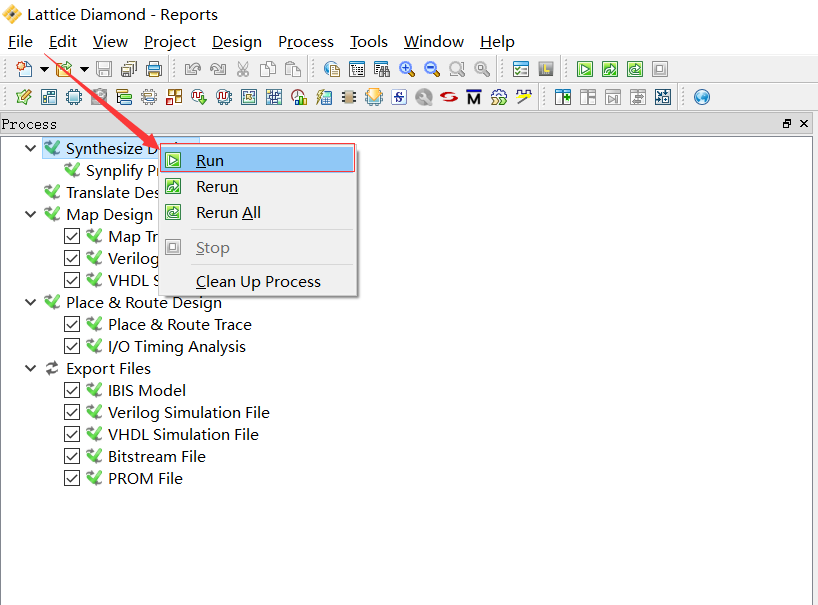The image size is (818, 605).
Task: Open the Design menu
Action: 237,42
